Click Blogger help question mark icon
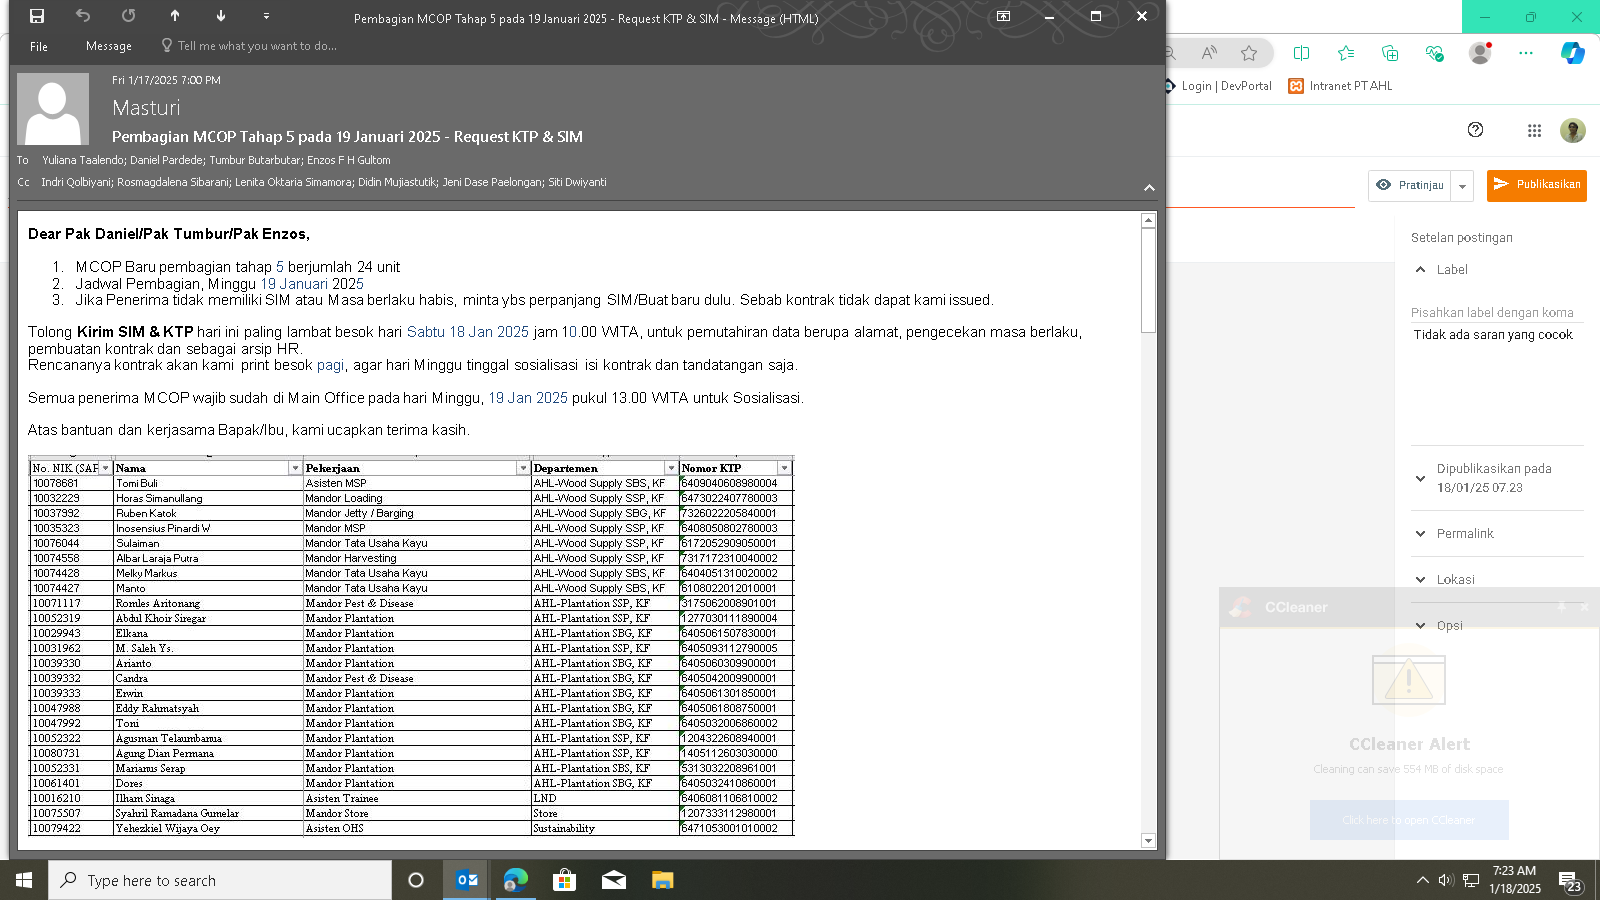Screen dimensions: 1600x900 (x=1475, y=130)
